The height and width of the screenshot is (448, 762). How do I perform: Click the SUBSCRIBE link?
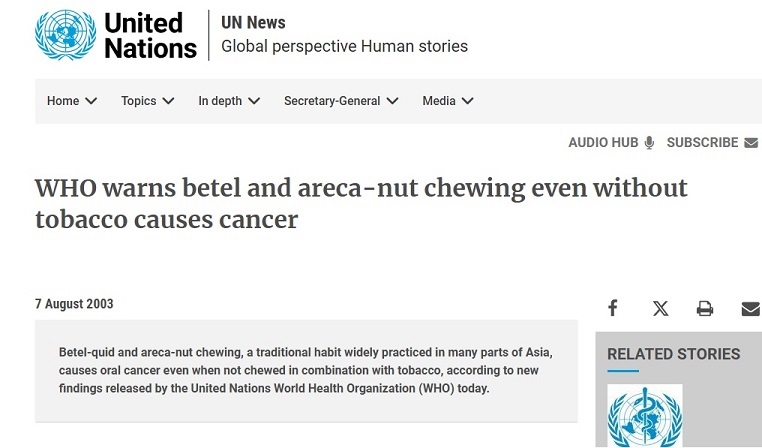[x=702, y=143]
